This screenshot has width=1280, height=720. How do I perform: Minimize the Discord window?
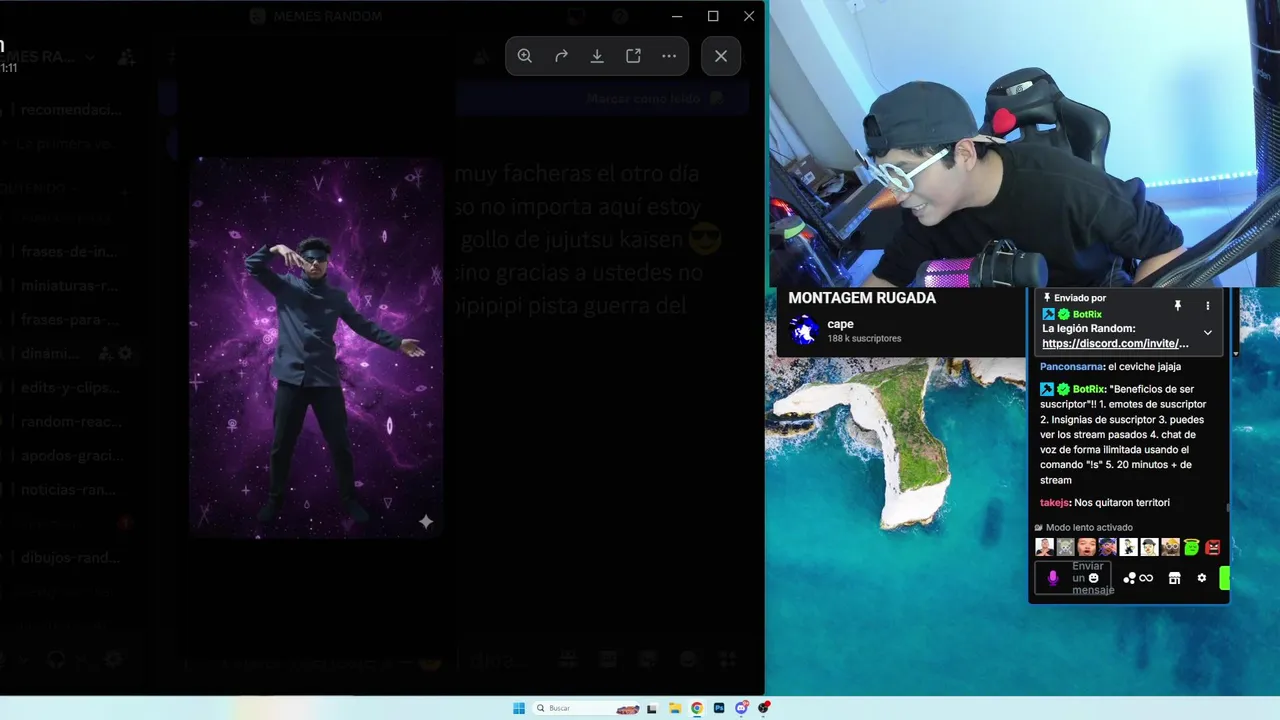(677, 16)
